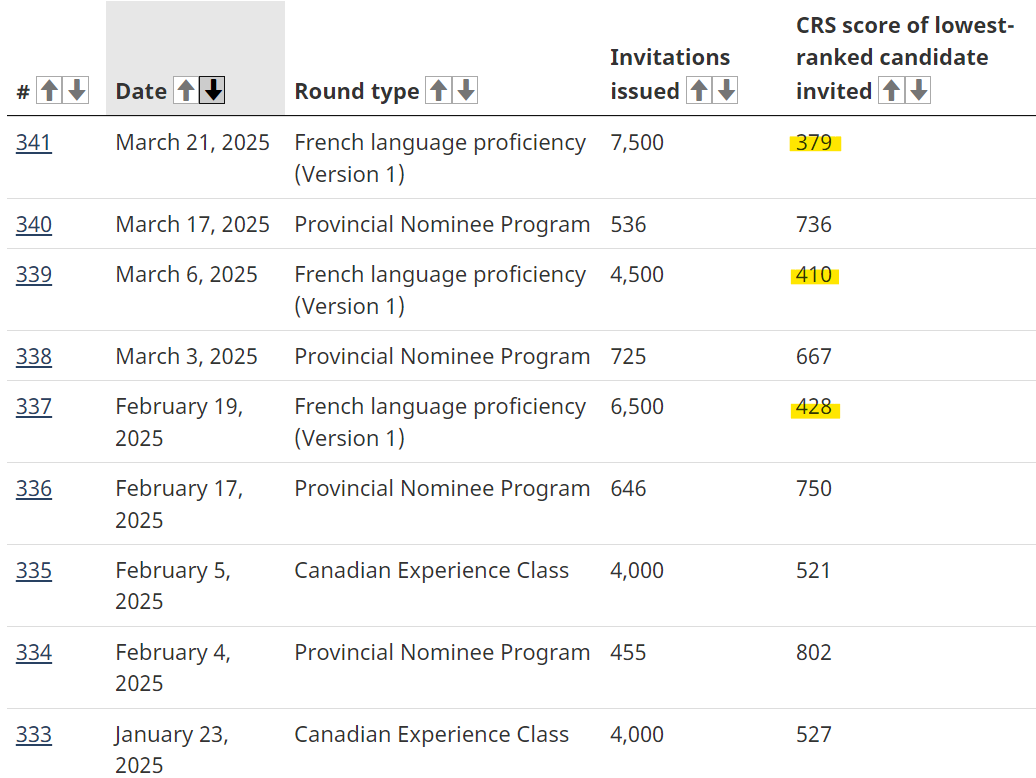Viewport: 1036px width, 778px height.
Task: Click the highlighted 379 CRS score
Action: point(814,143)
